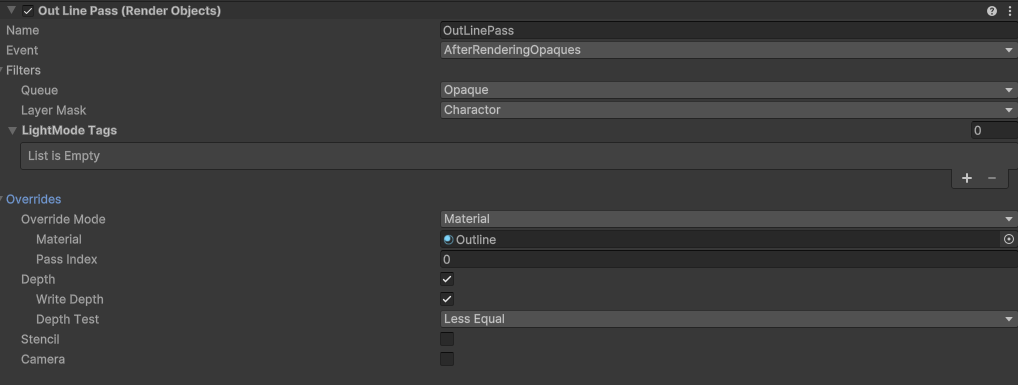Viewport: 1018px width, 385px height.
Task: Add a LightMode tag with plus button
Action: coord(967,178)
